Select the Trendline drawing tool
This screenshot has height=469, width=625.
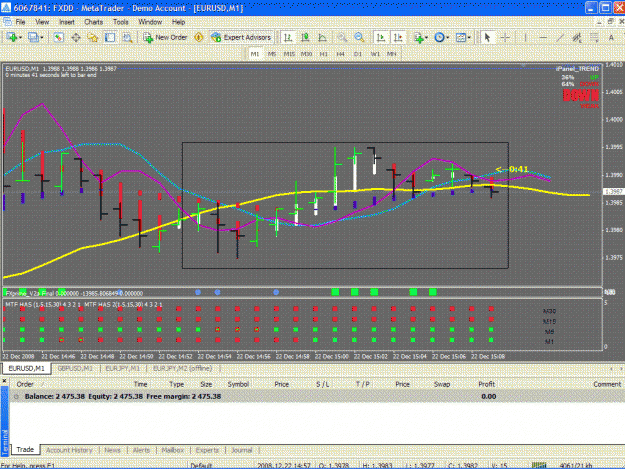point(560,37)
